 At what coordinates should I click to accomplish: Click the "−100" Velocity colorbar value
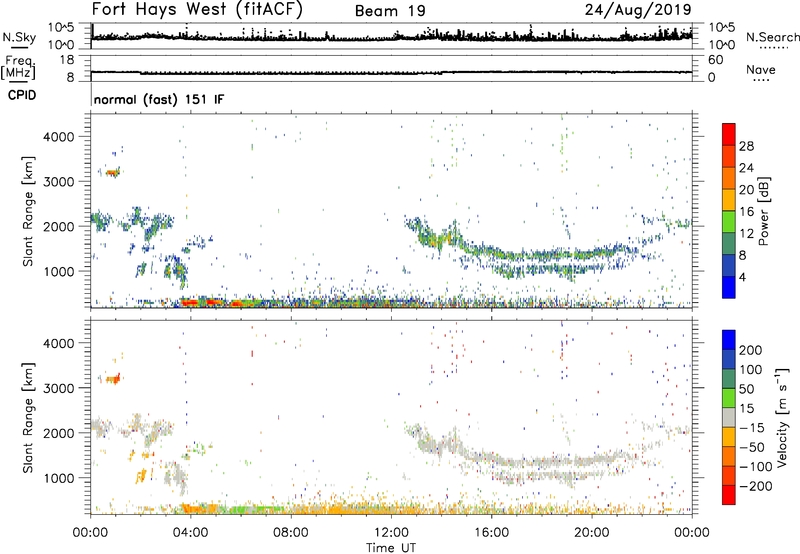756,467
